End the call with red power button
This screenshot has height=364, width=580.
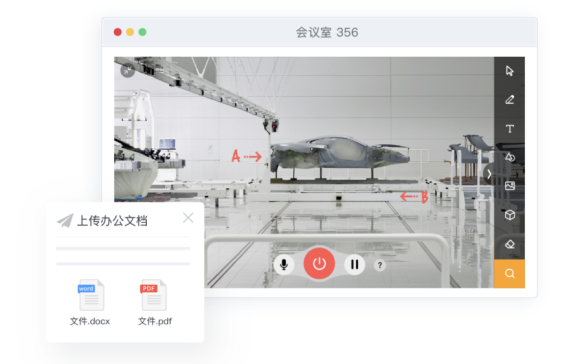319,264
